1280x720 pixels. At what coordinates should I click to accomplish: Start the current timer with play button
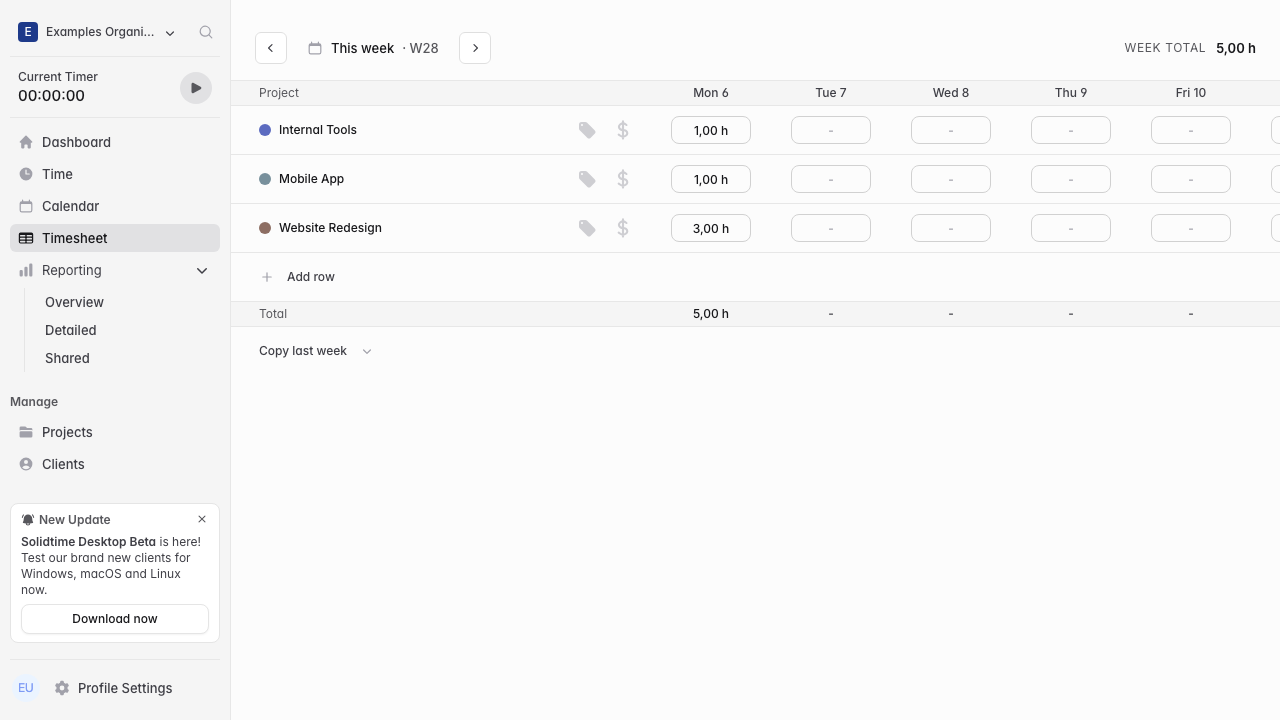(x=196, y=88)
